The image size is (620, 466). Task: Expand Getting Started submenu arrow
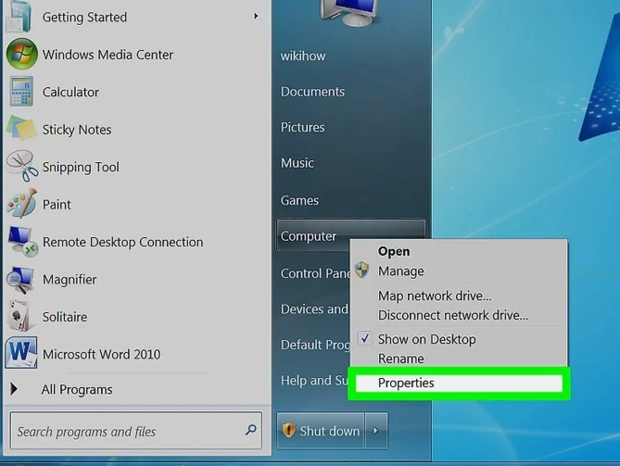point(256,16)
